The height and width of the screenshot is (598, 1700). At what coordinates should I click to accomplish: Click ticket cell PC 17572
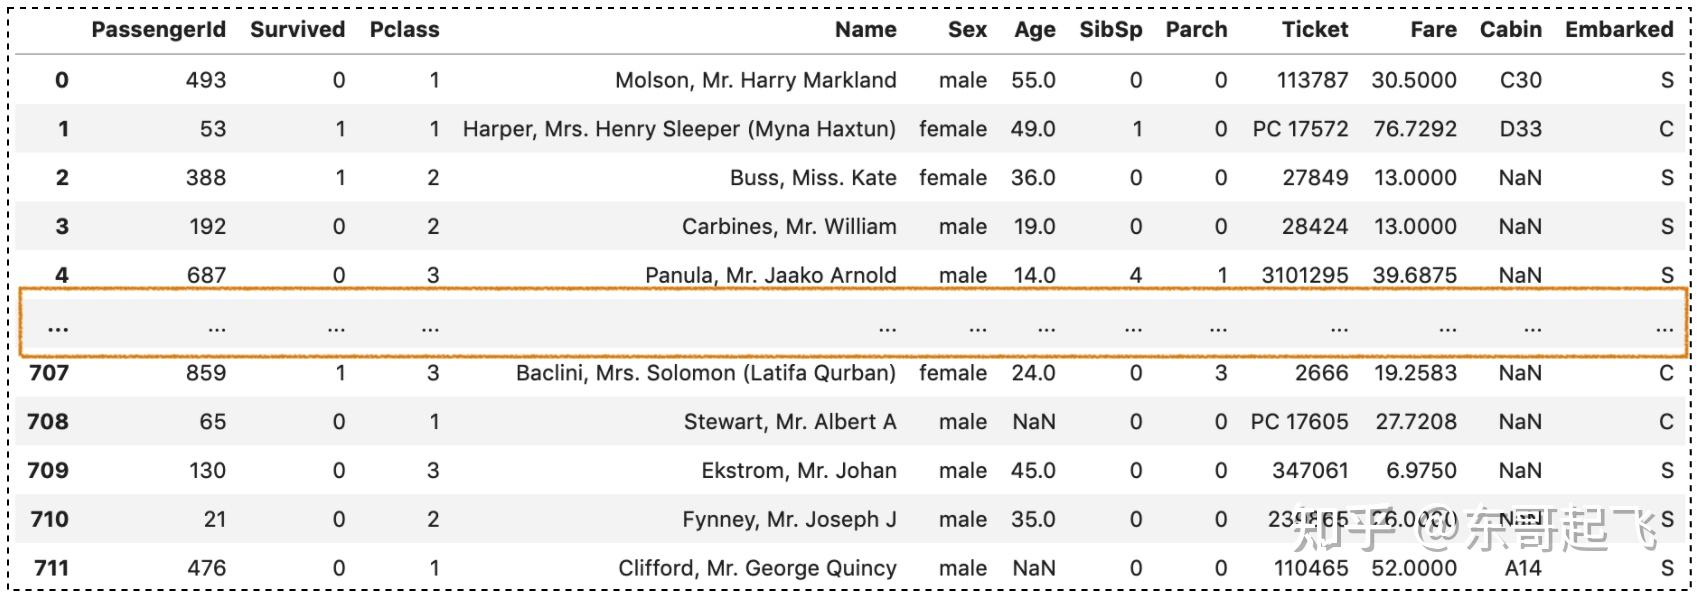(x=1300, y=129)
